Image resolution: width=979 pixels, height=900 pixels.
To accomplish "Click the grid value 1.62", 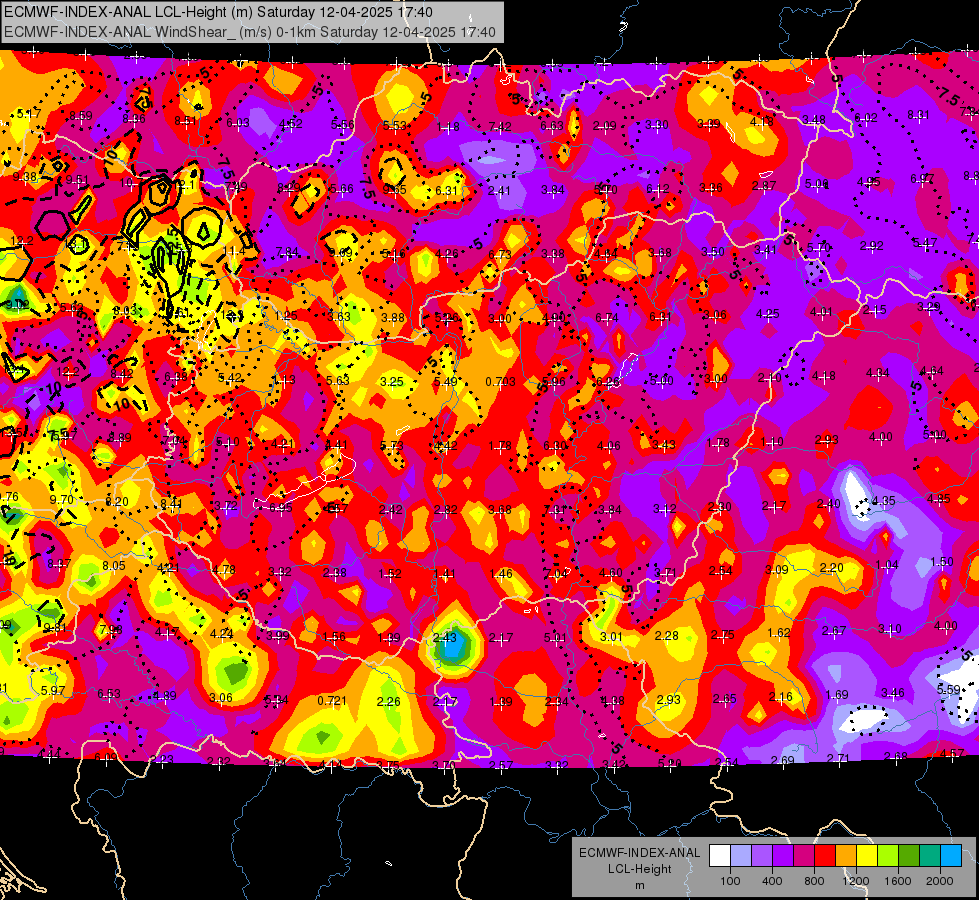I will (779, 633).
